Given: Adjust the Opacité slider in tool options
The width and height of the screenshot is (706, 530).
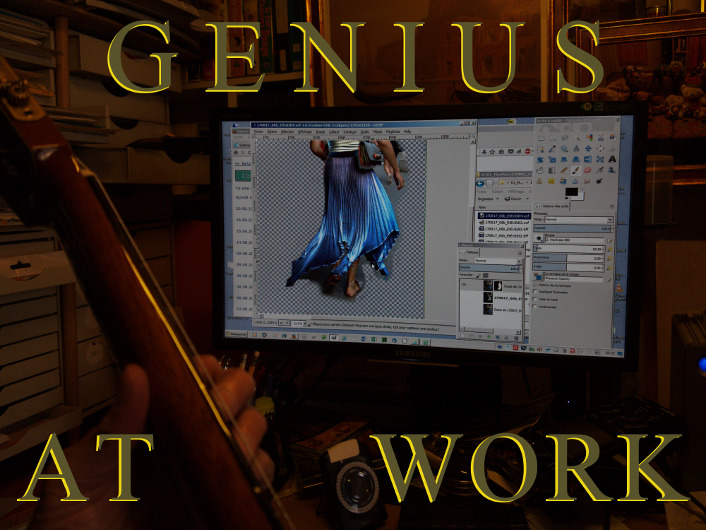Looking at the screenshot, I should pyautogui.click(x=572, y=228).
